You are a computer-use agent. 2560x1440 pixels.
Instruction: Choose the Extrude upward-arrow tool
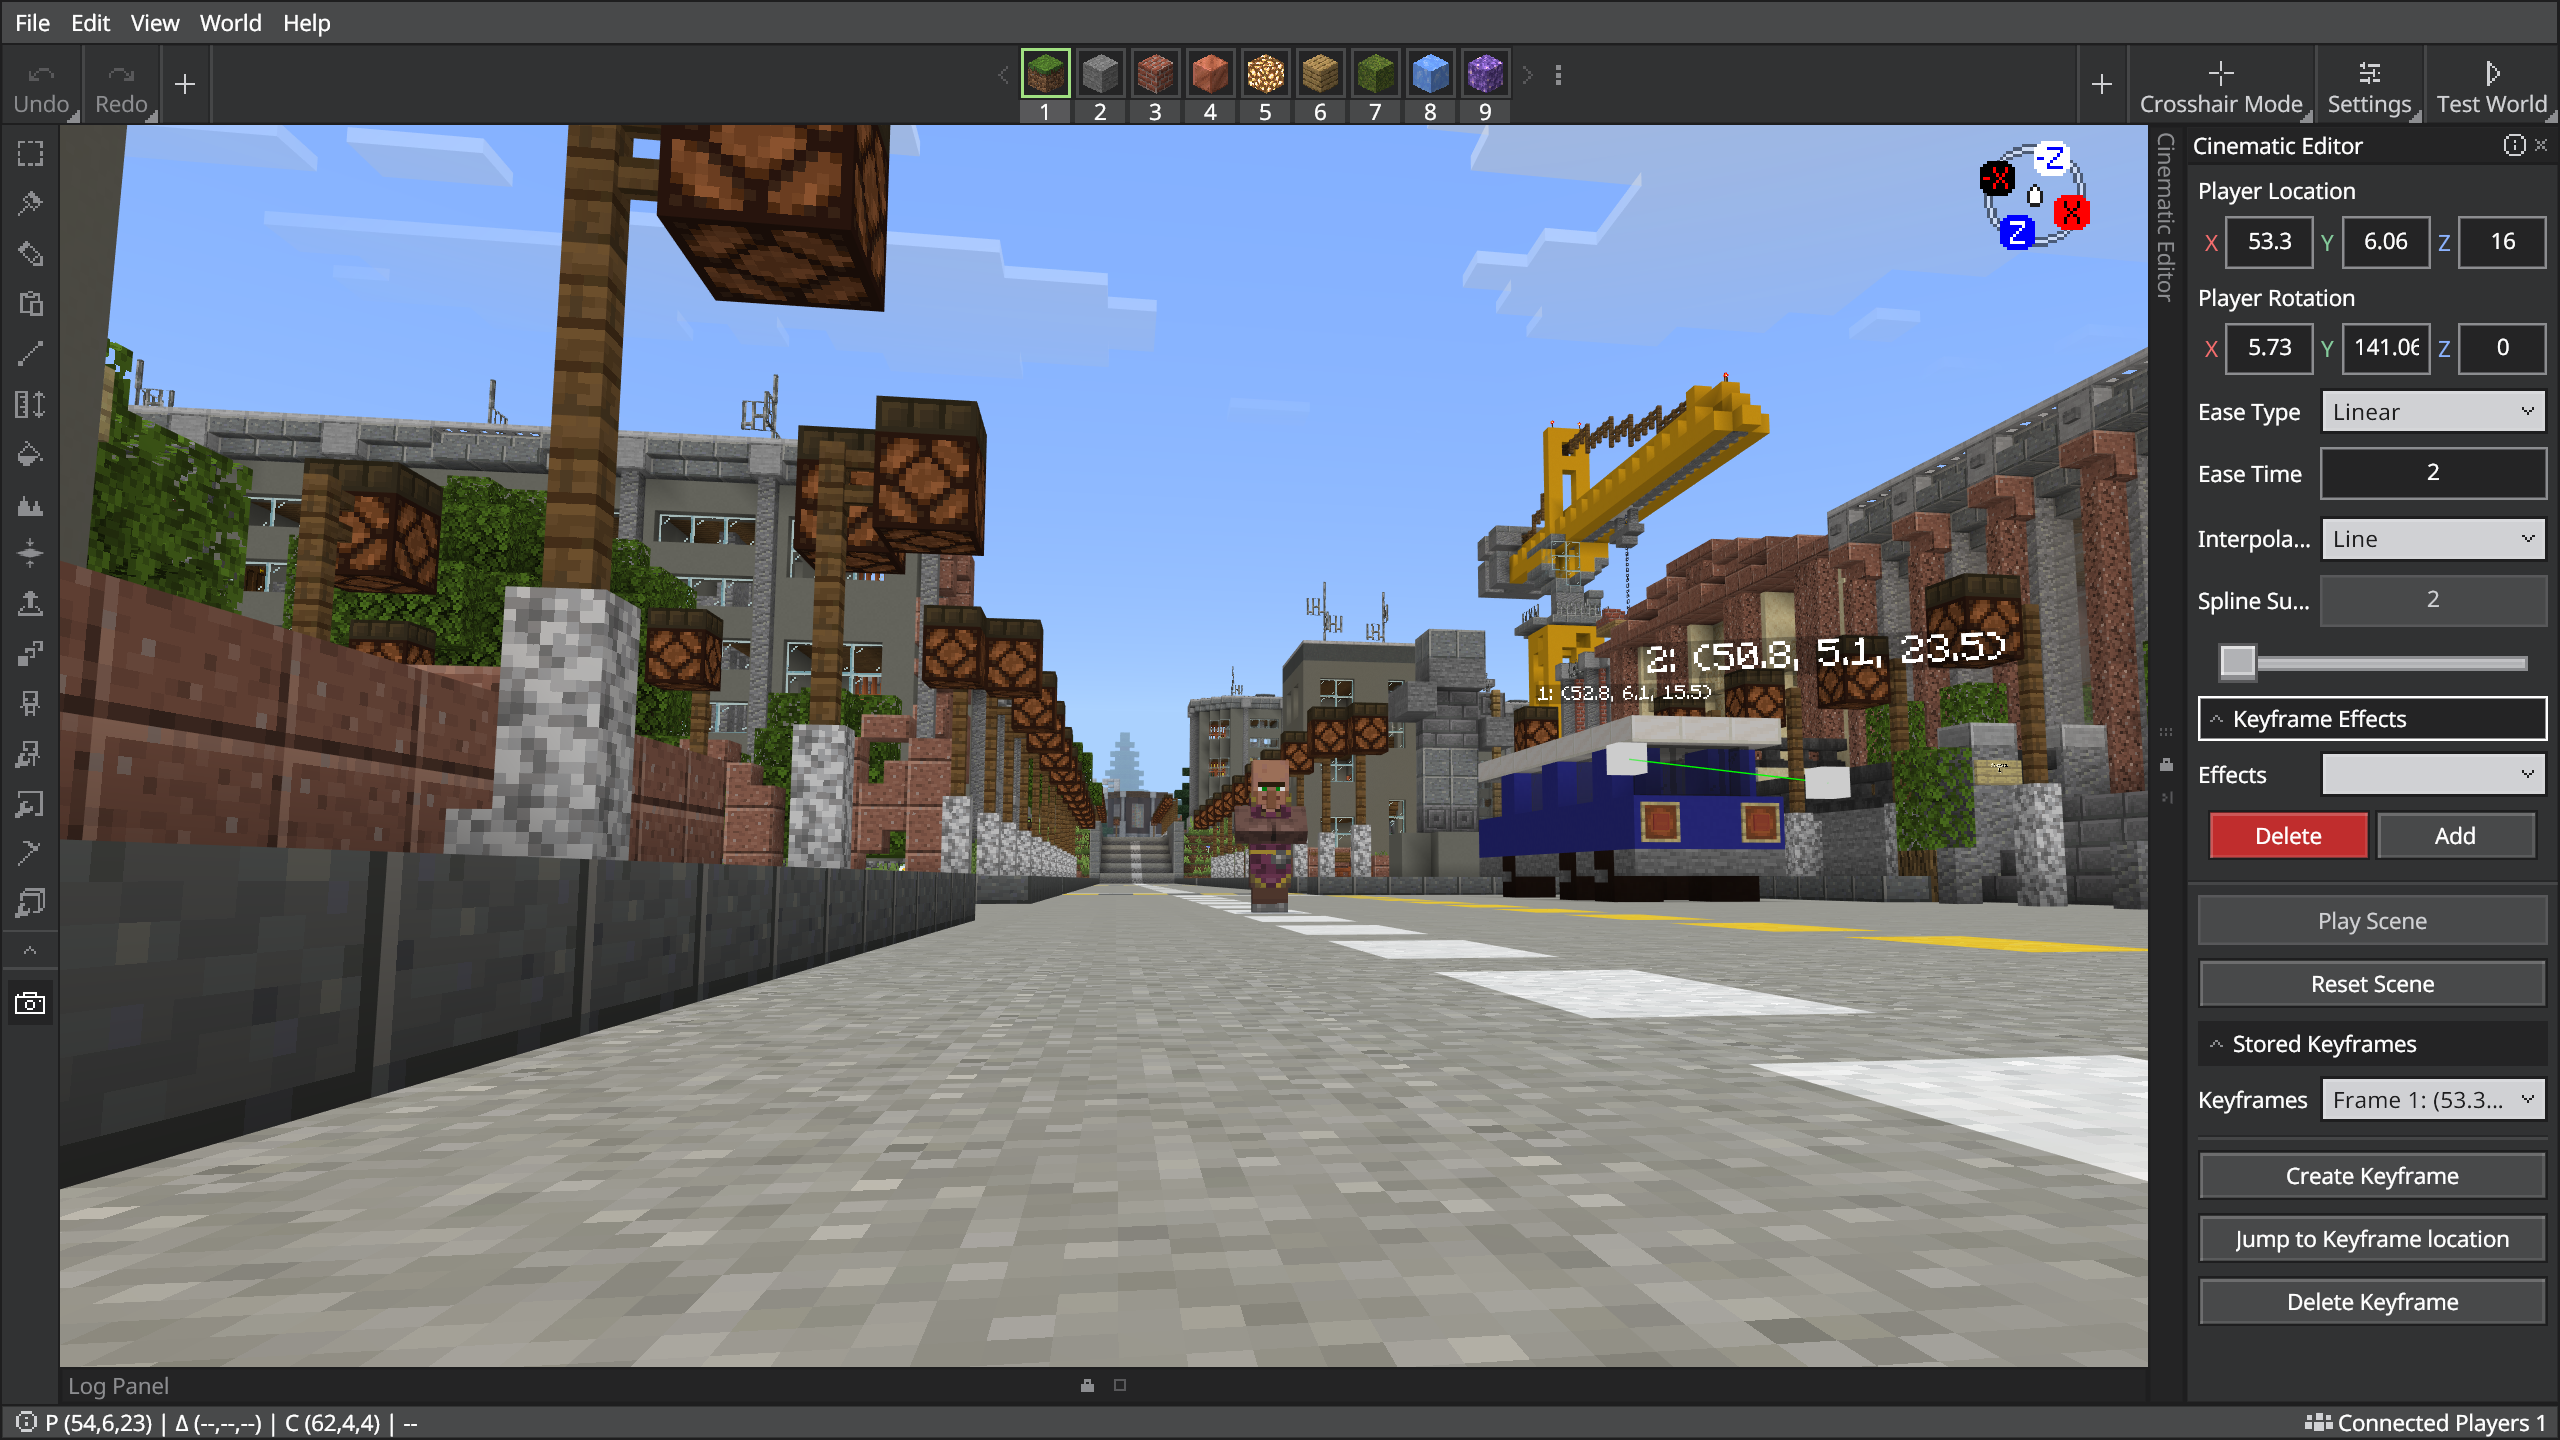(x=30, y=603)
